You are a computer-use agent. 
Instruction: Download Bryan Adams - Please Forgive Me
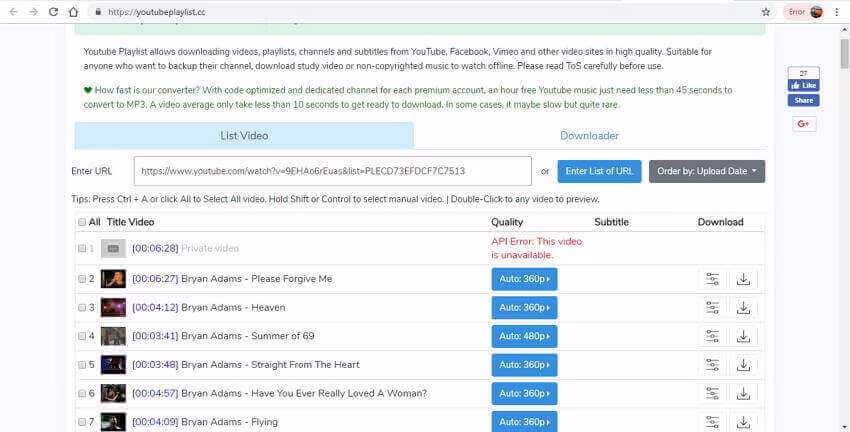tap(743, 279)
